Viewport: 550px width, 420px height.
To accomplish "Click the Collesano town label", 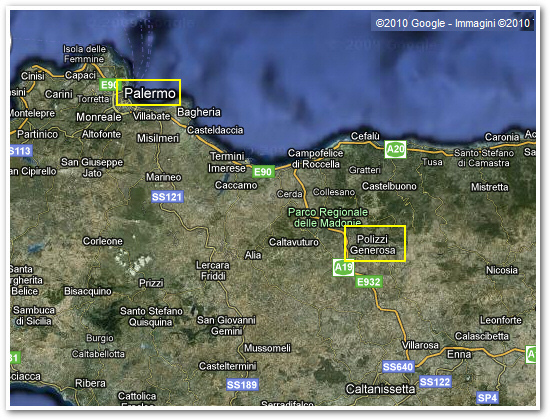I will 334,192.
